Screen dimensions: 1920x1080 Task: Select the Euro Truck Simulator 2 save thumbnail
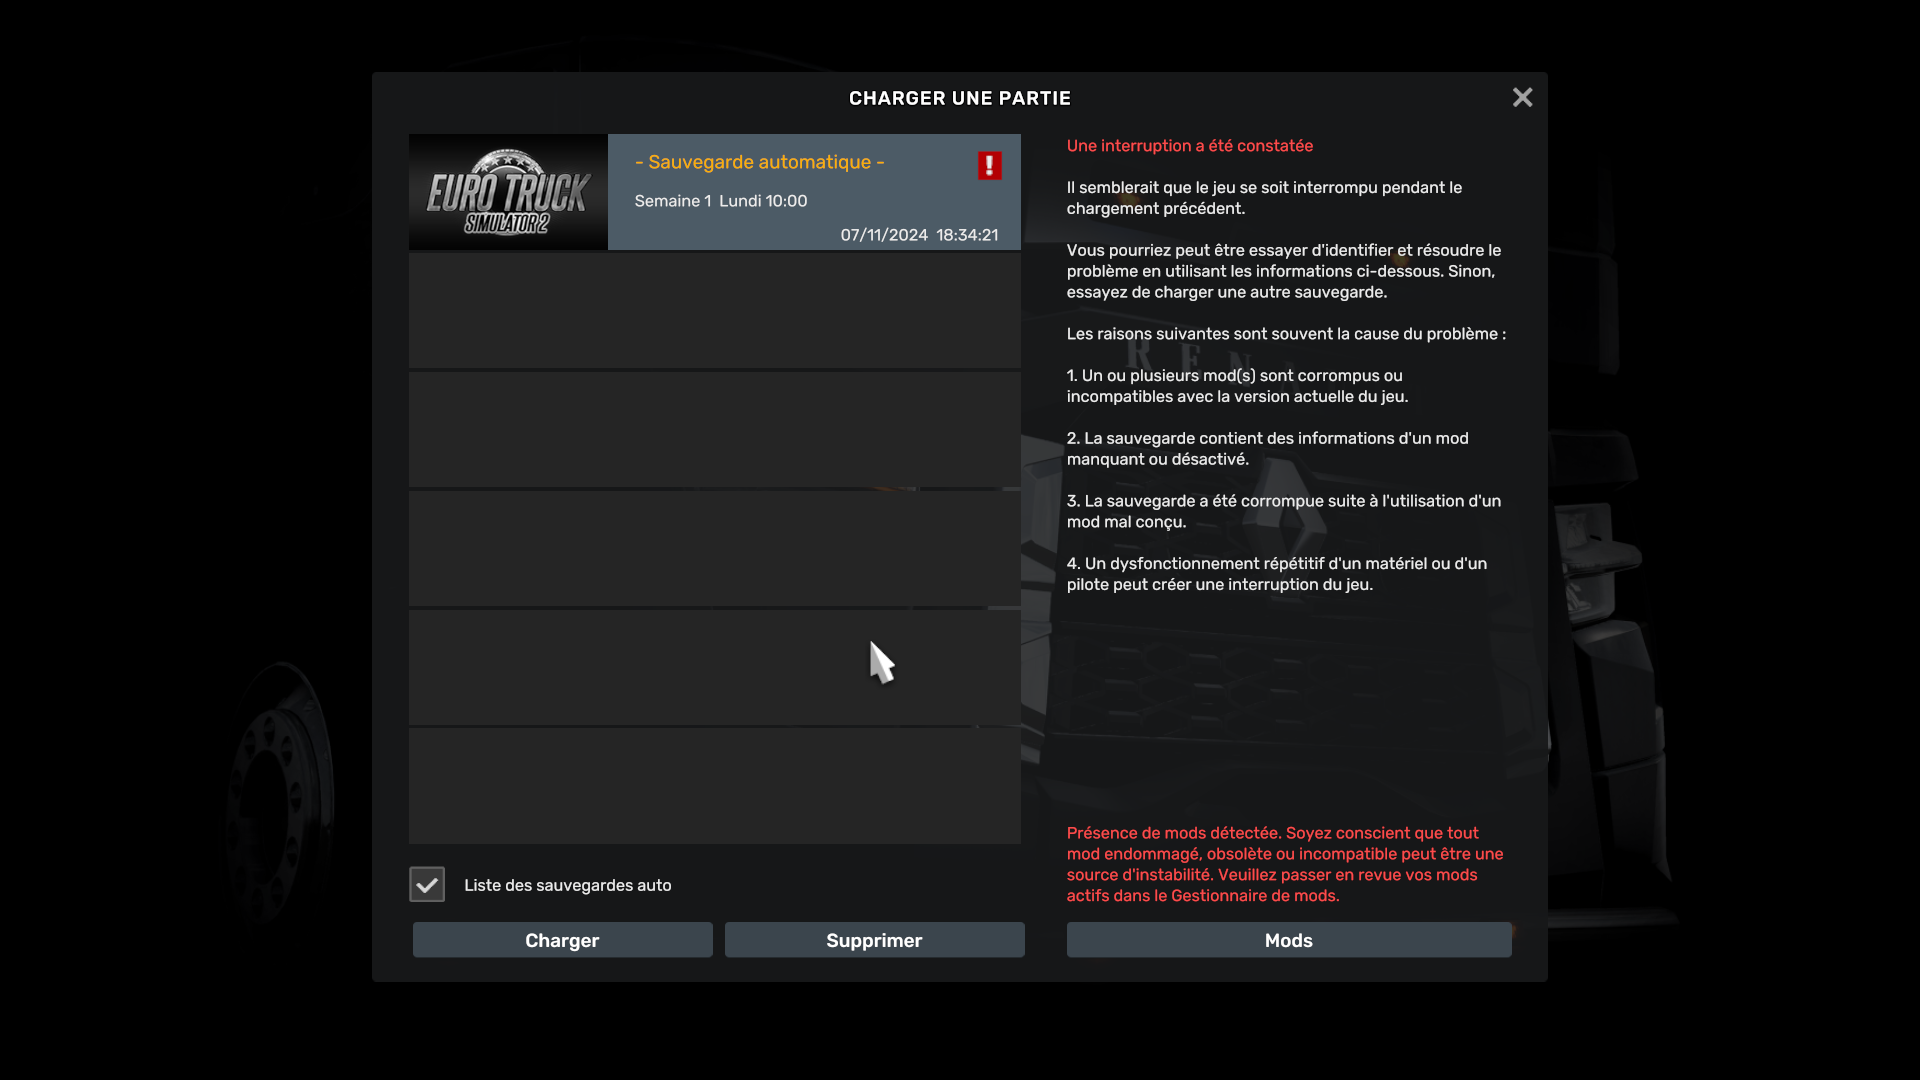pyautogui.click(x=508, y=192)
